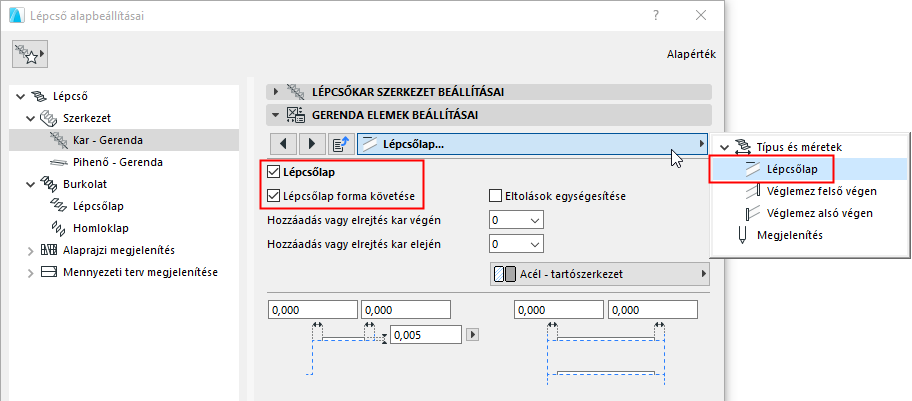Expand Mennyezeti terv megjelenítése node
The height and width of the screenshot is (401, 912).
point(31,272)
